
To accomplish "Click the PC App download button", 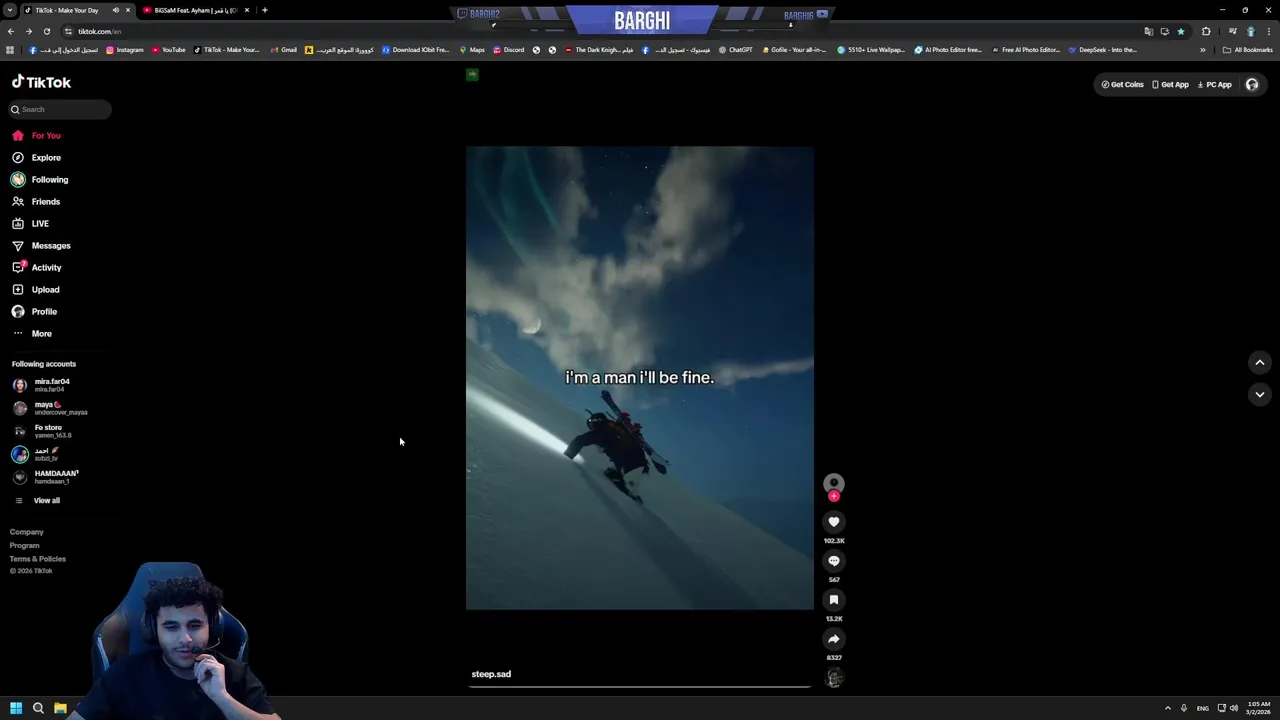I will (x=1214, y=85).
